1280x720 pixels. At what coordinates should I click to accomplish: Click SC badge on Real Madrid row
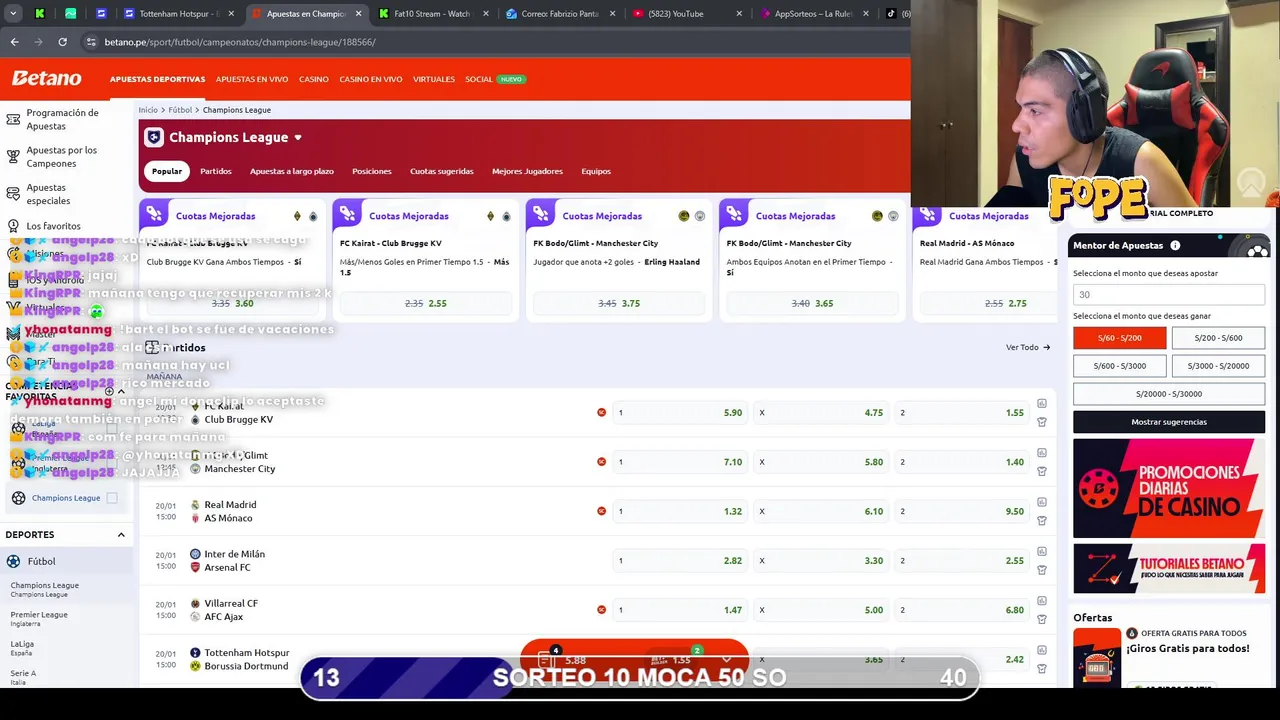coord(601,511)
